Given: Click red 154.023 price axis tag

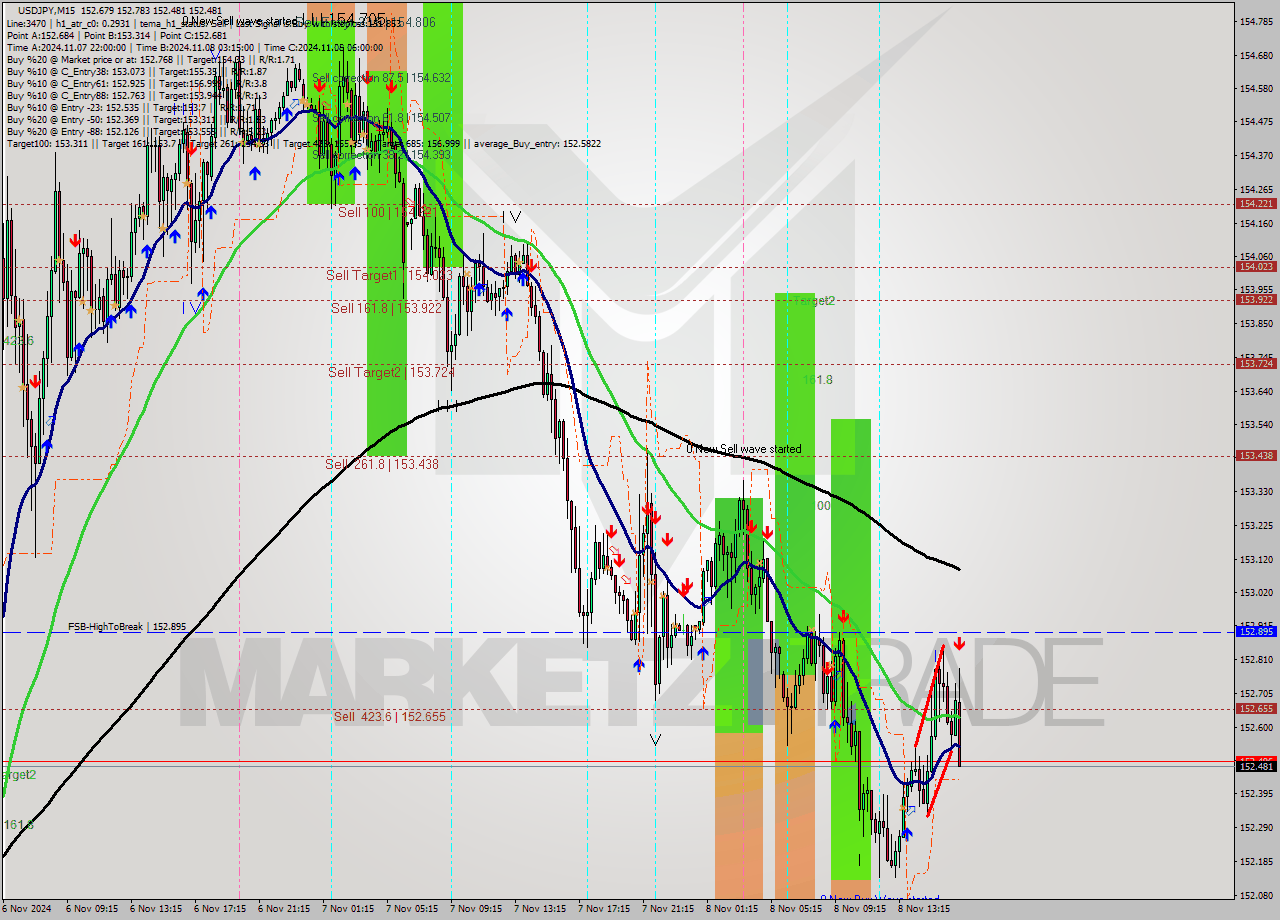Looking at the screenshot, I should point(1256,266).
